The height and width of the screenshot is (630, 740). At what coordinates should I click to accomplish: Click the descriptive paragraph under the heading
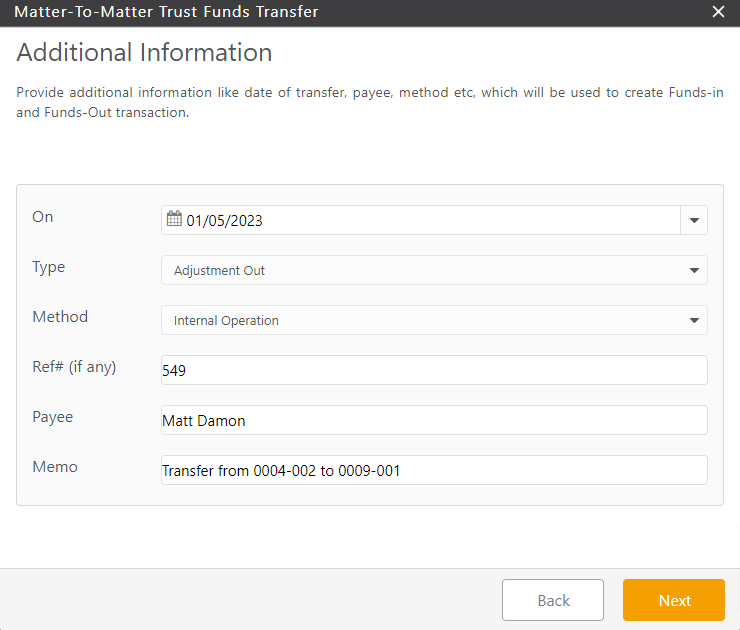coord(369,102)
